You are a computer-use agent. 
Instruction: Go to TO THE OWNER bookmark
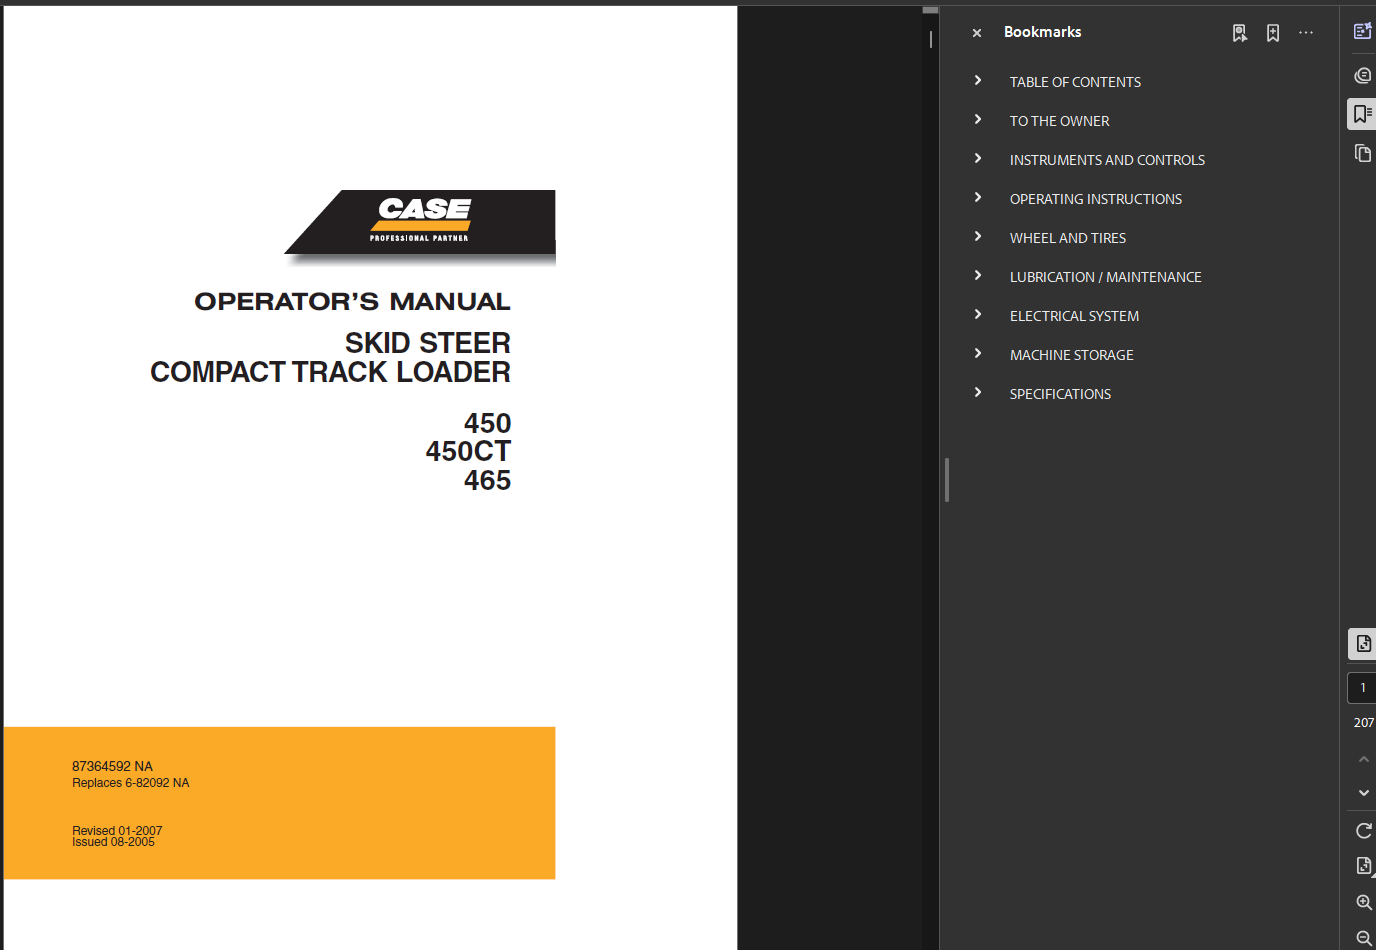(x=1059, y=121)
